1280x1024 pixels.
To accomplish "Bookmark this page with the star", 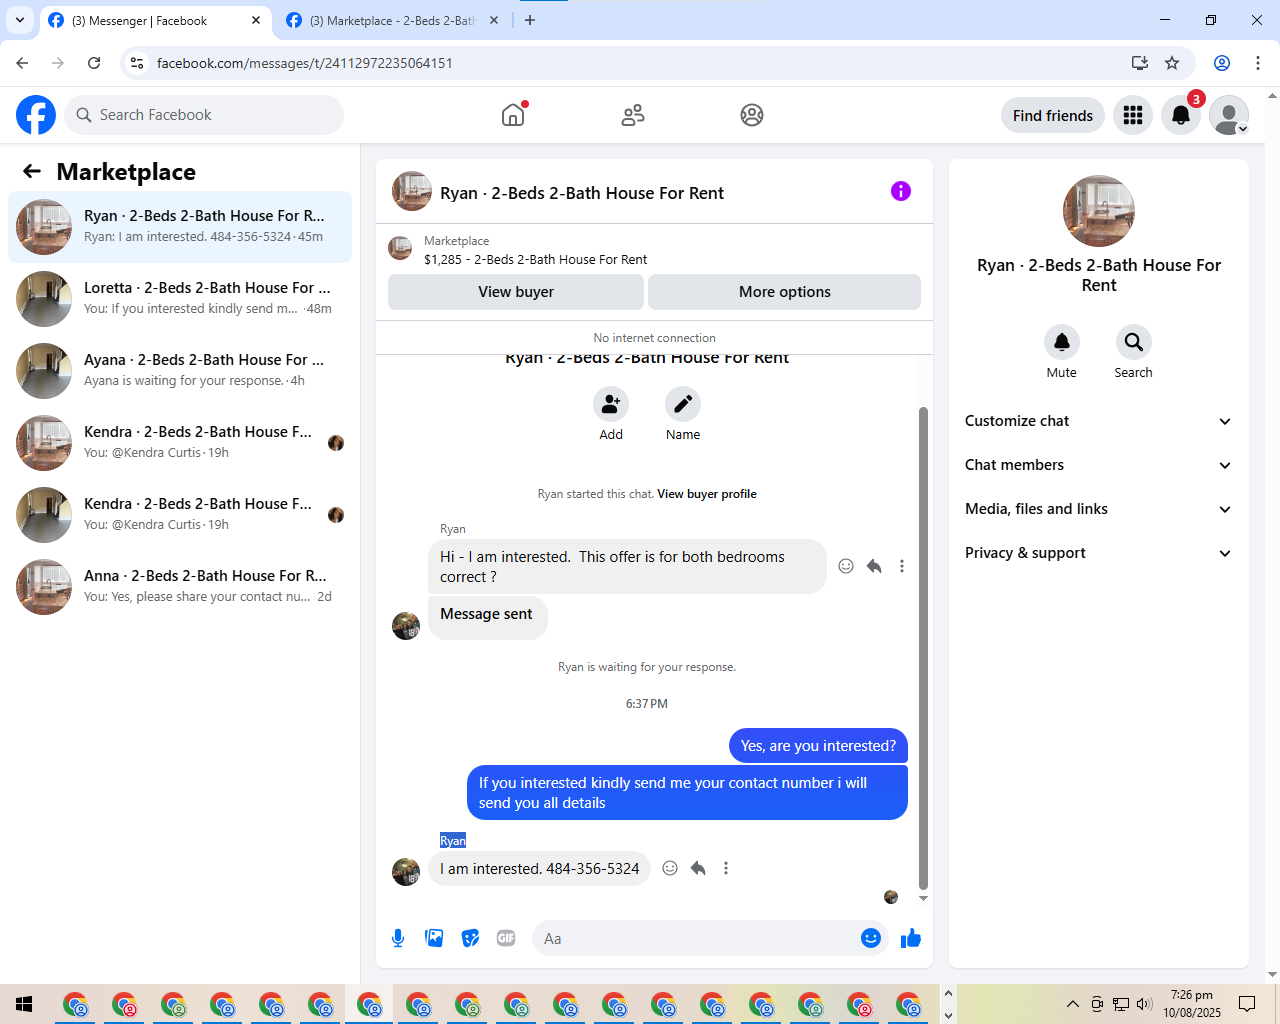I will point(1172,63).
